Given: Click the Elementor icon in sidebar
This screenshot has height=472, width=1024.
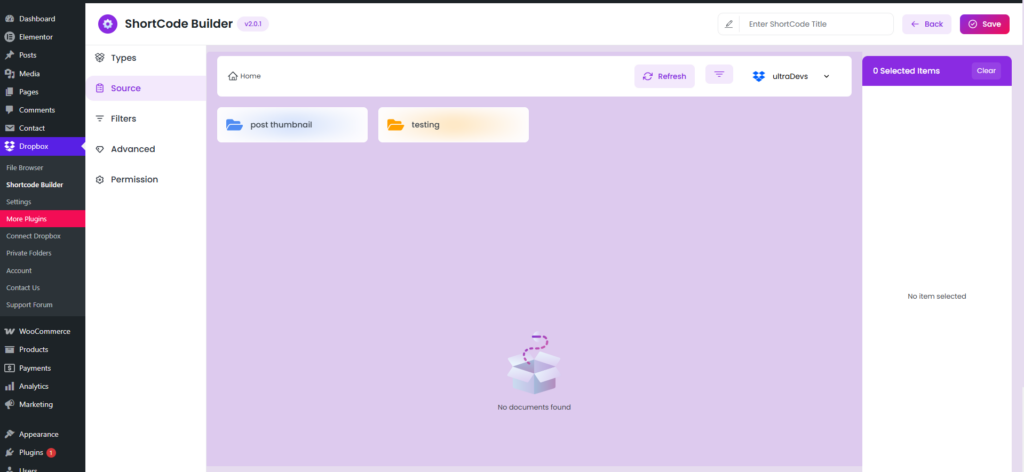Looking at the screenshot, I should coord(10,37).
